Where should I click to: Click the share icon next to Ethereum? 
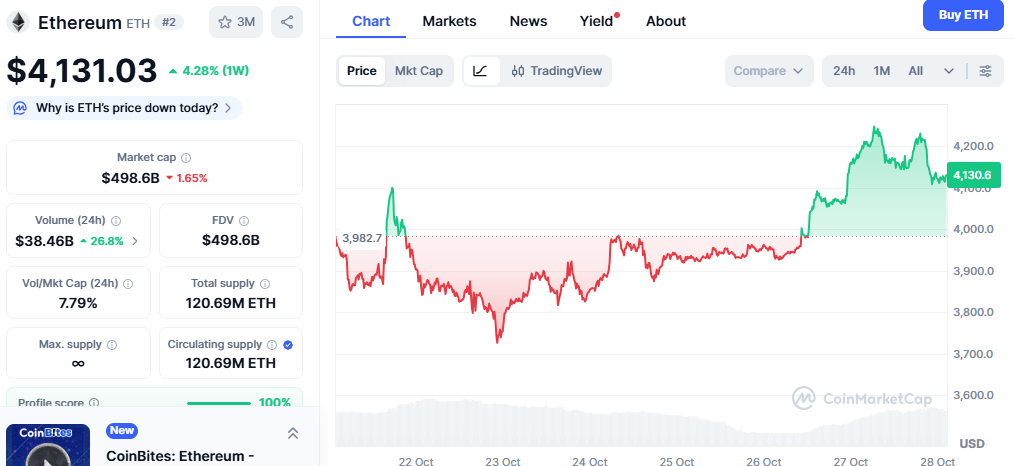287,21
